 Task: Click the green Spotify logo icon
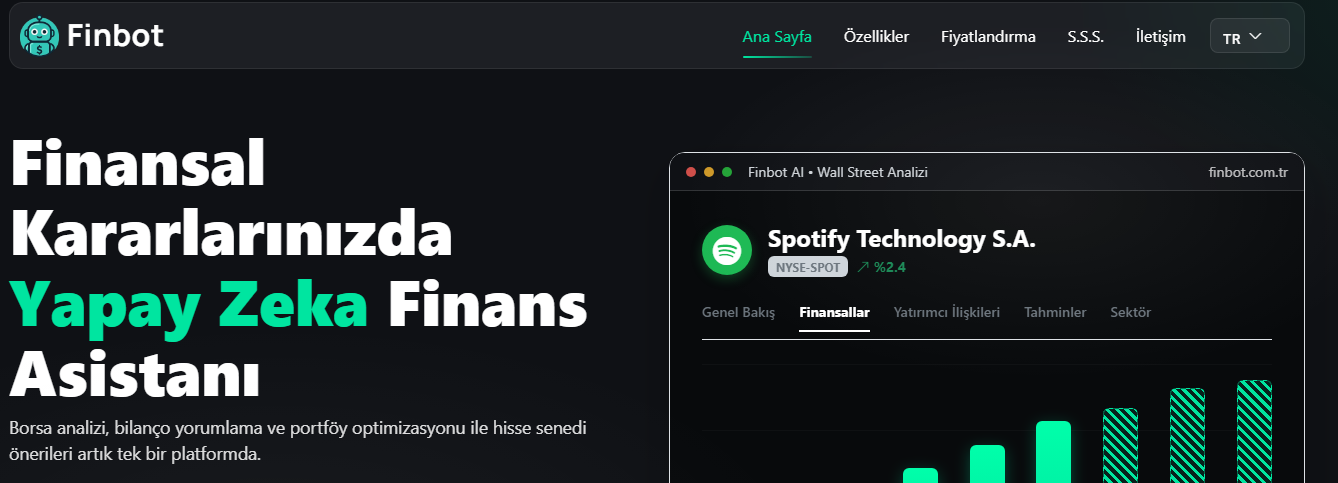coord(727,250)
